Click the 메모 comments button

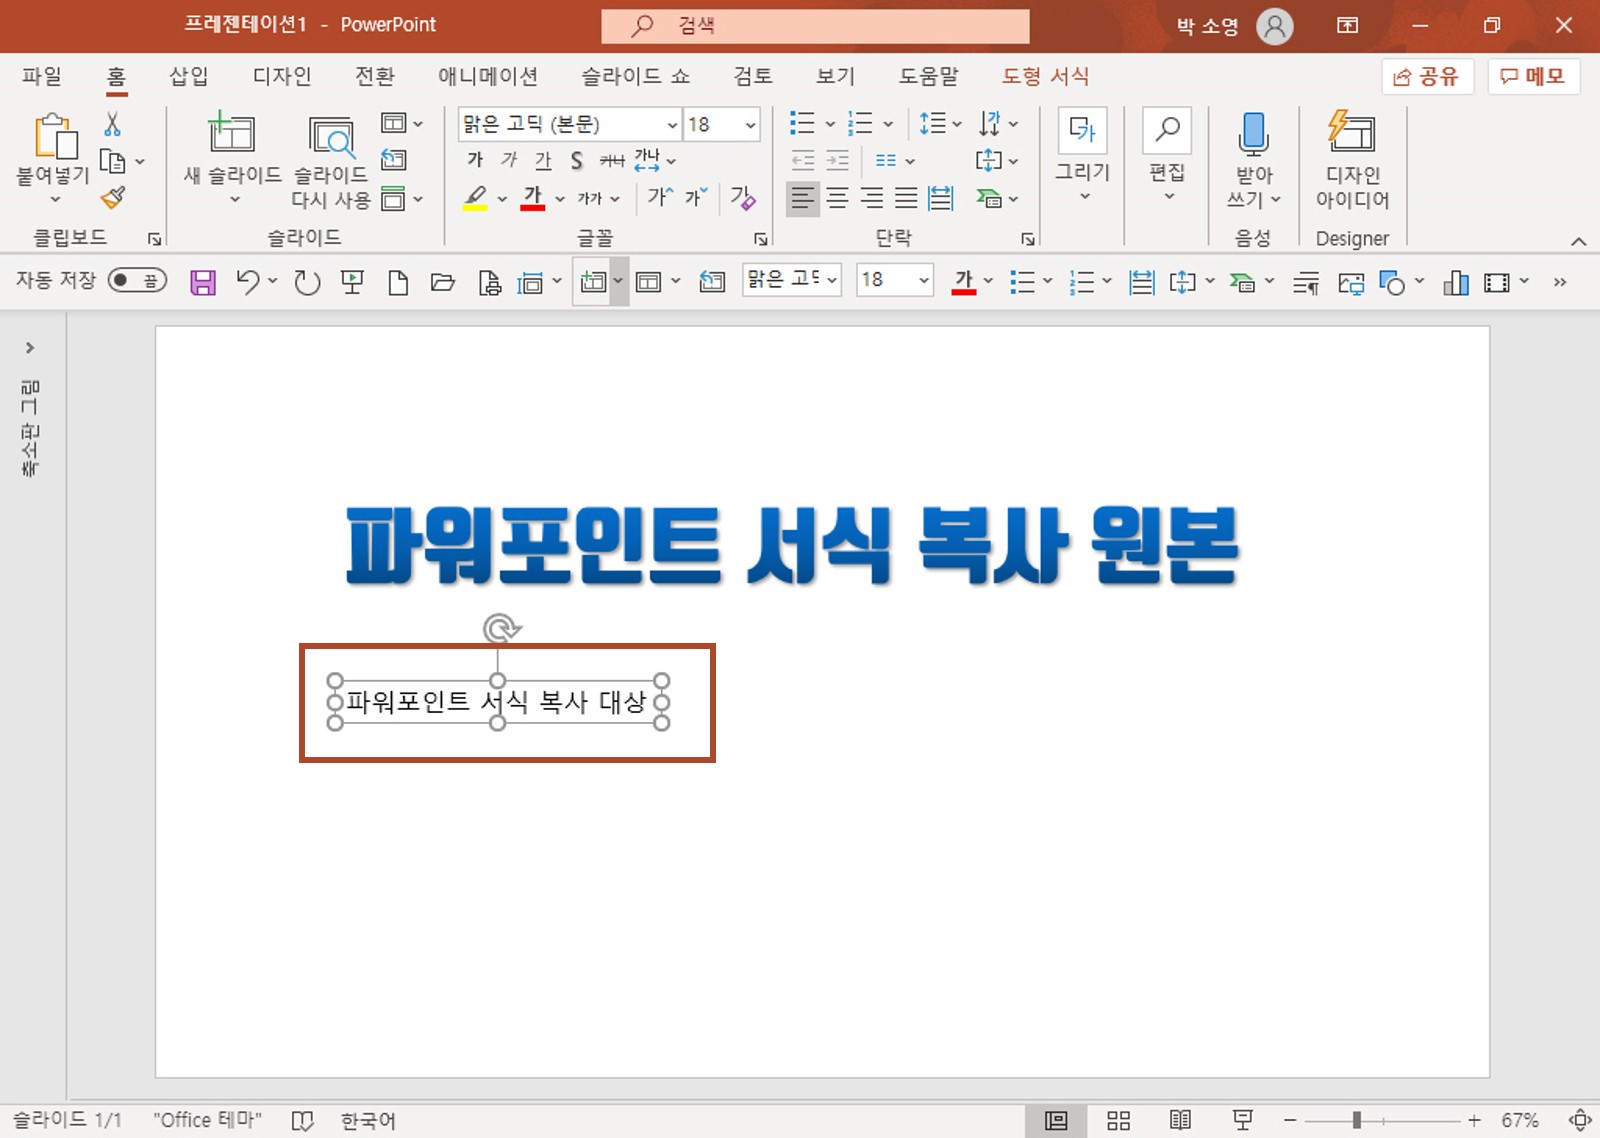(x=1533, y=76)
